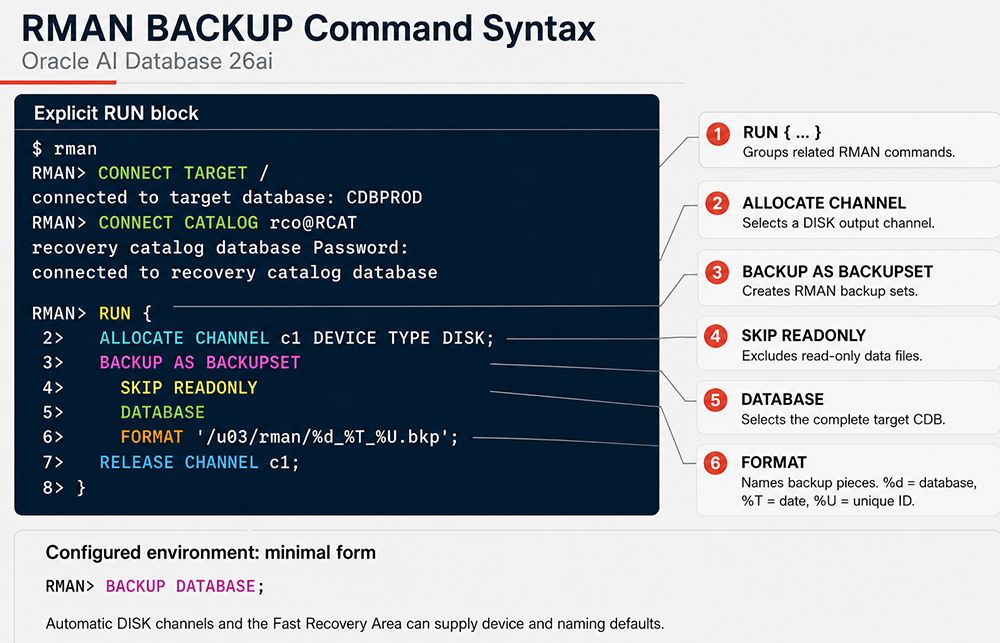1000x643 pixels.
Task: Click the 'SKIP READONLY' callout heading
Action: click(804, 336)
